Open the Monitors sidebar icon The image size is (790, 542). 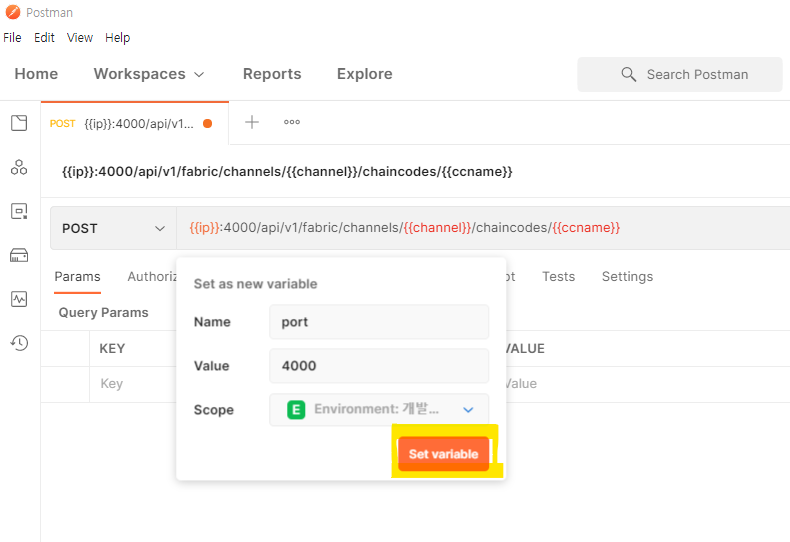19,299
